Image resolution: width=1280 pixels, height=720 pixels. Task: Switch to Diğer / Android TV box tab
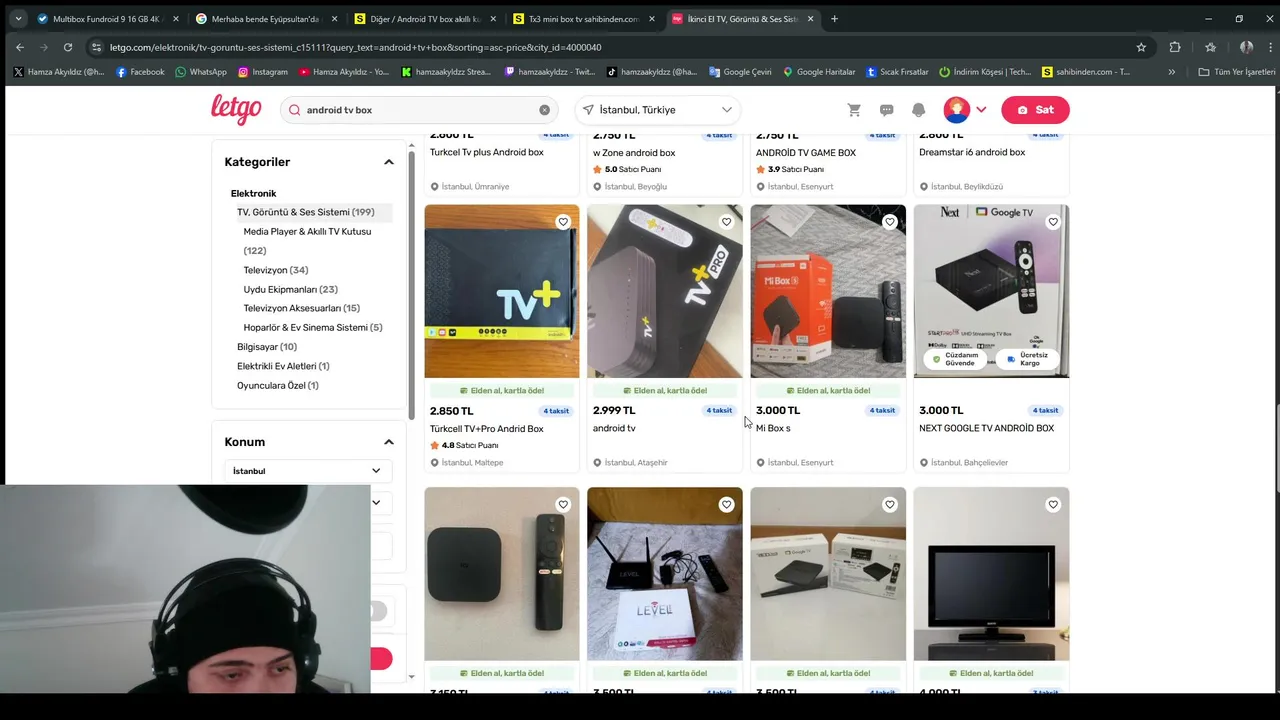click(425, 19)
